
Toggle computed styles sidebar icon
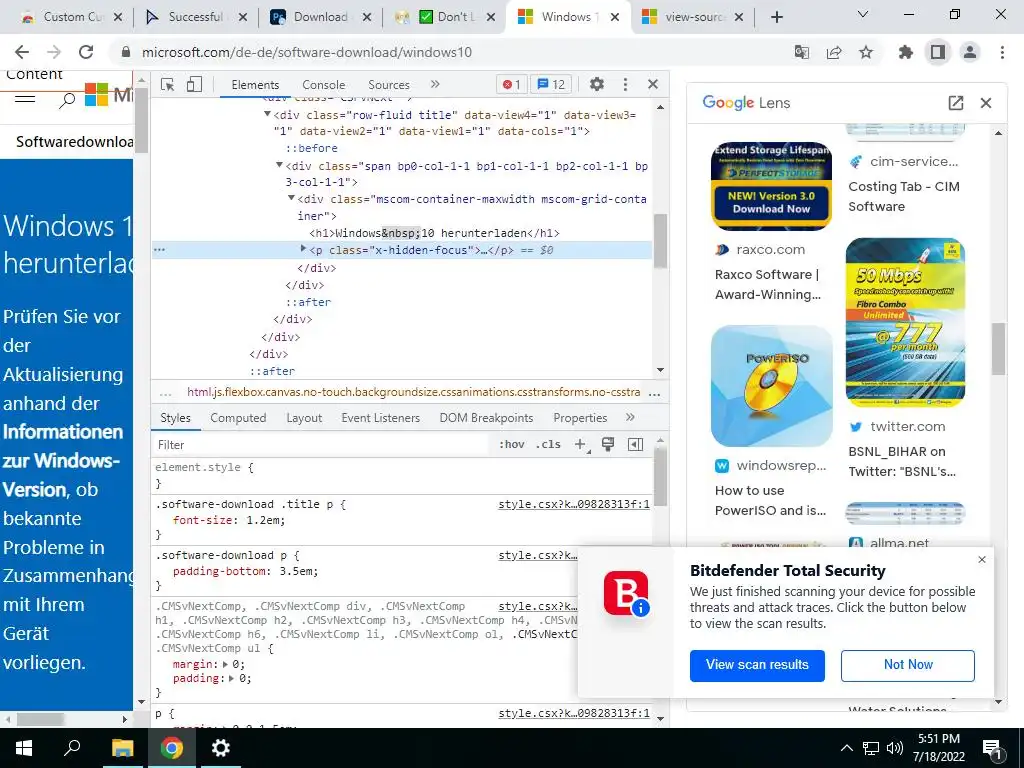(x=635, y=444)
